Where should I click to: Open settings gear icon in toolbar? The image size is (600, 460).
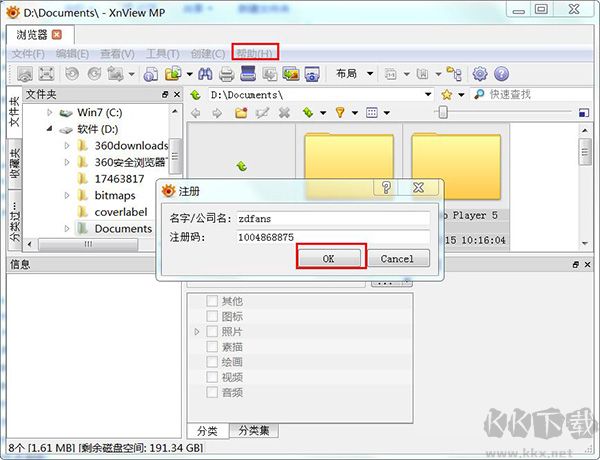(480, 73)
